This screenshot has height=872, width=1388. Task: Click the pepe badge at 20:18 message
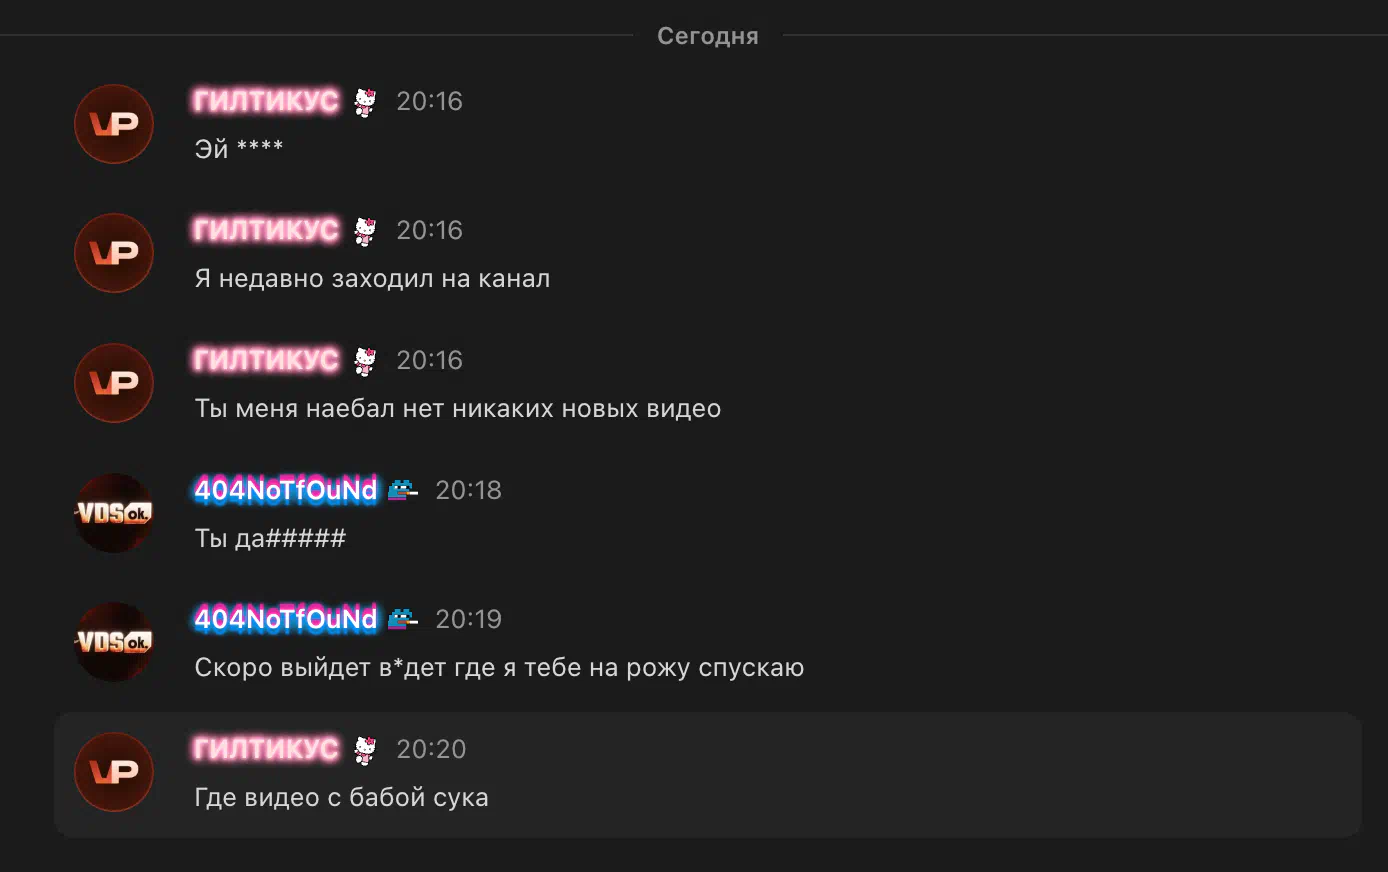click(403, 490)
